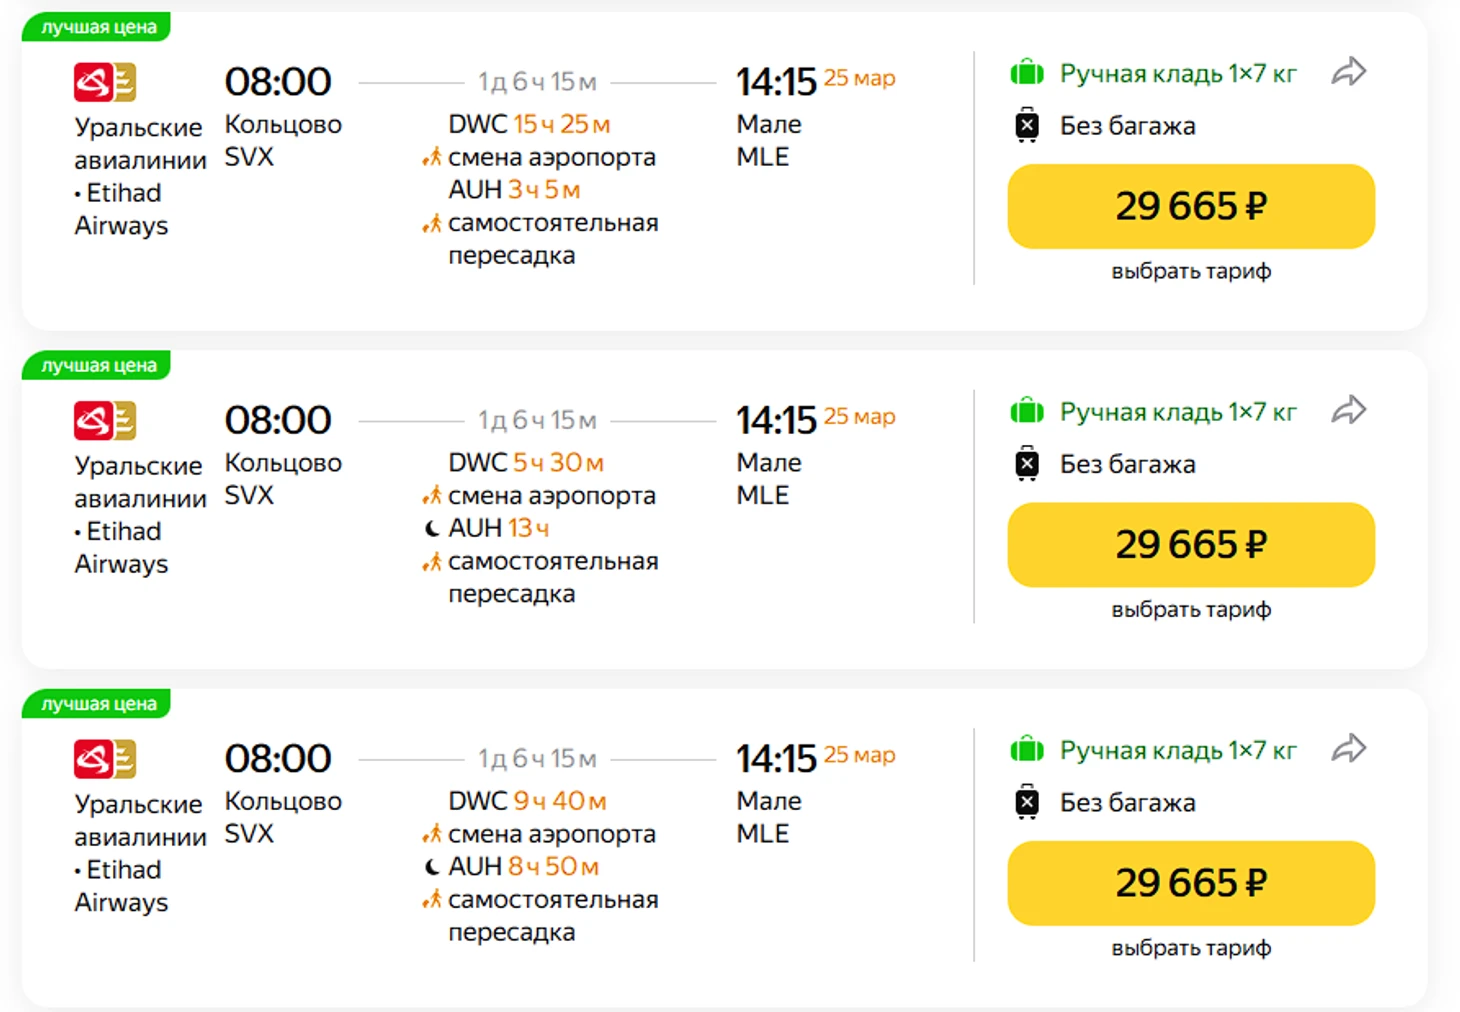The image size is (1460, 1012).
Task: Click green hand luggage icon in third flight card
Action: [1027, 749]
